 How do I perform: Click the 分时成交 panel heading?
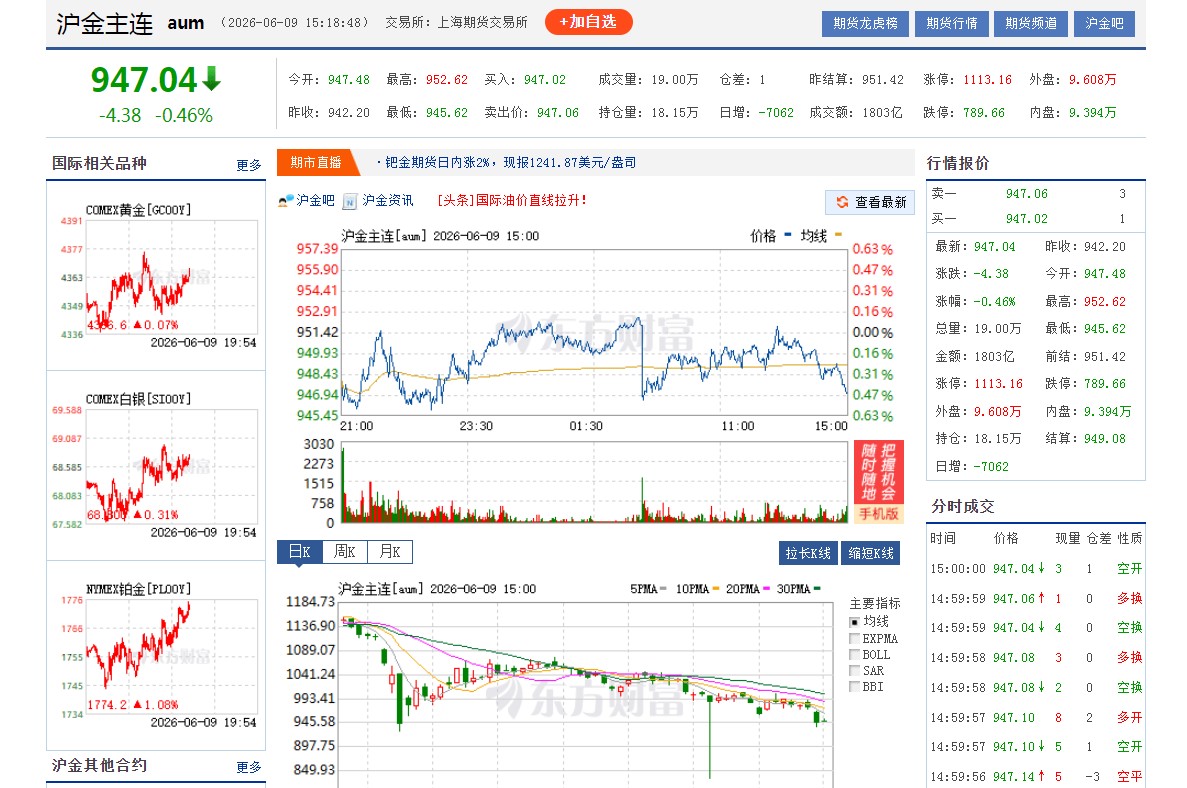click(x=962, y=506)
